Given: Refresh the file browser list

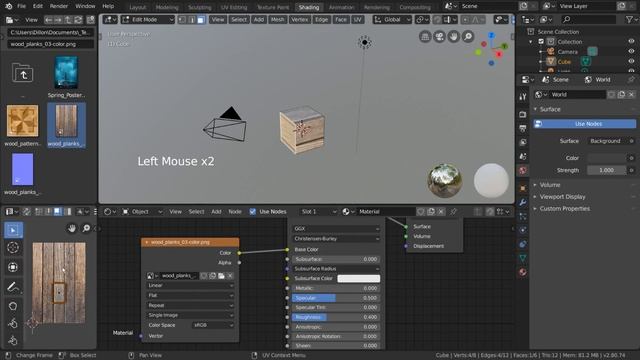Looking at the screenshot, I should tap(78, 20).
